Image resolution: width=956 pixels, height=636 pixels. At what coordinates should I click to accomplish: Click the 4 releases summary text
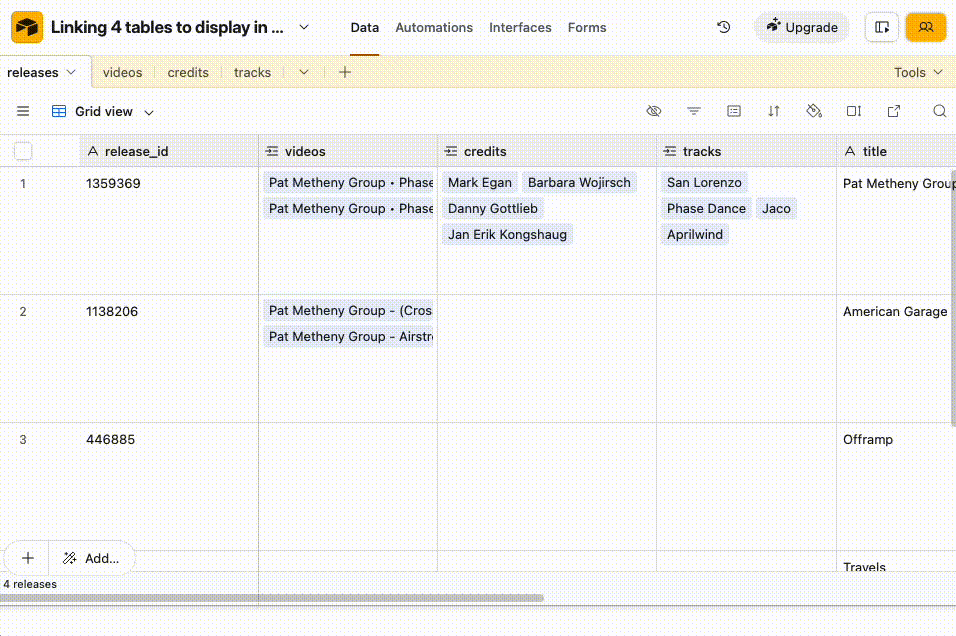[30, 584]
